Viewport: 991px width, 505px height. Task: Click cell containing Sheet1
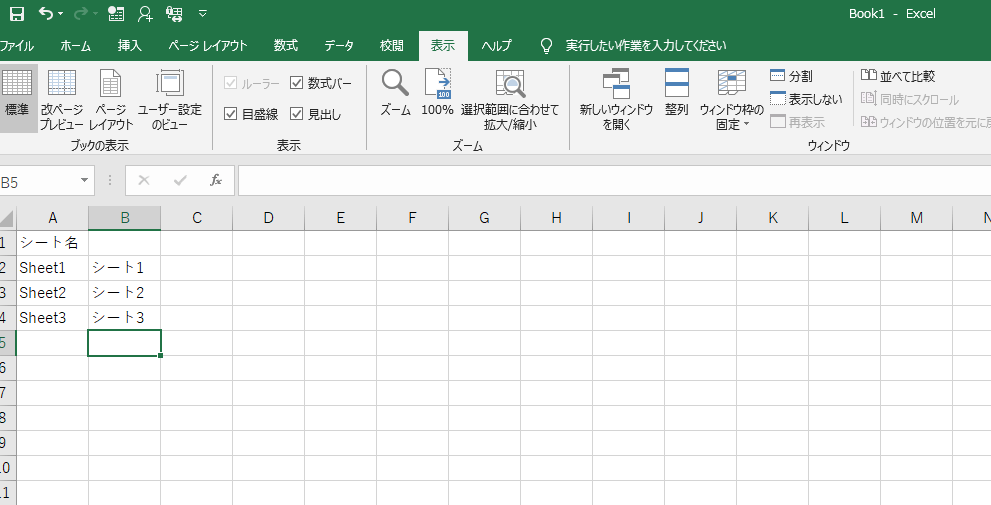[x=52, y=268]
